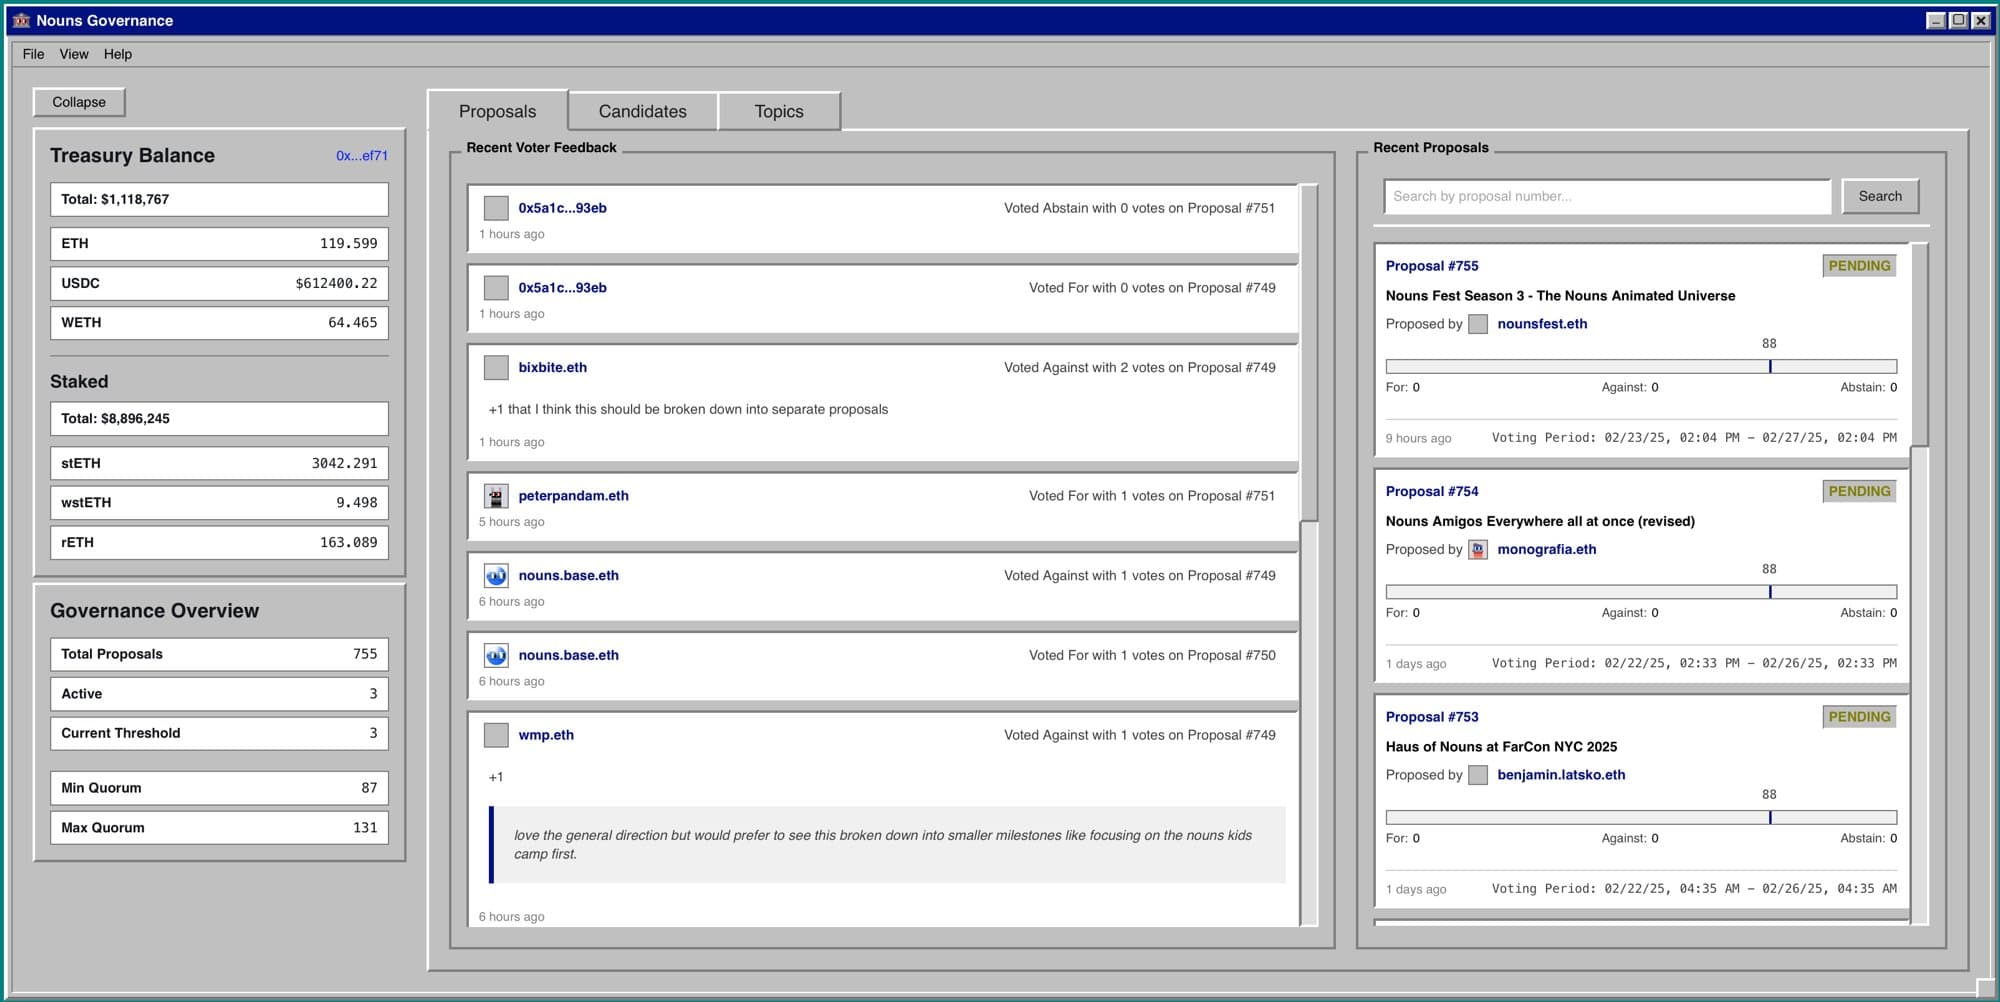The height and width of the screenshot is (1002, 2000).
Task: Open treasury address 0x...ef71 link
Action: 362,156
